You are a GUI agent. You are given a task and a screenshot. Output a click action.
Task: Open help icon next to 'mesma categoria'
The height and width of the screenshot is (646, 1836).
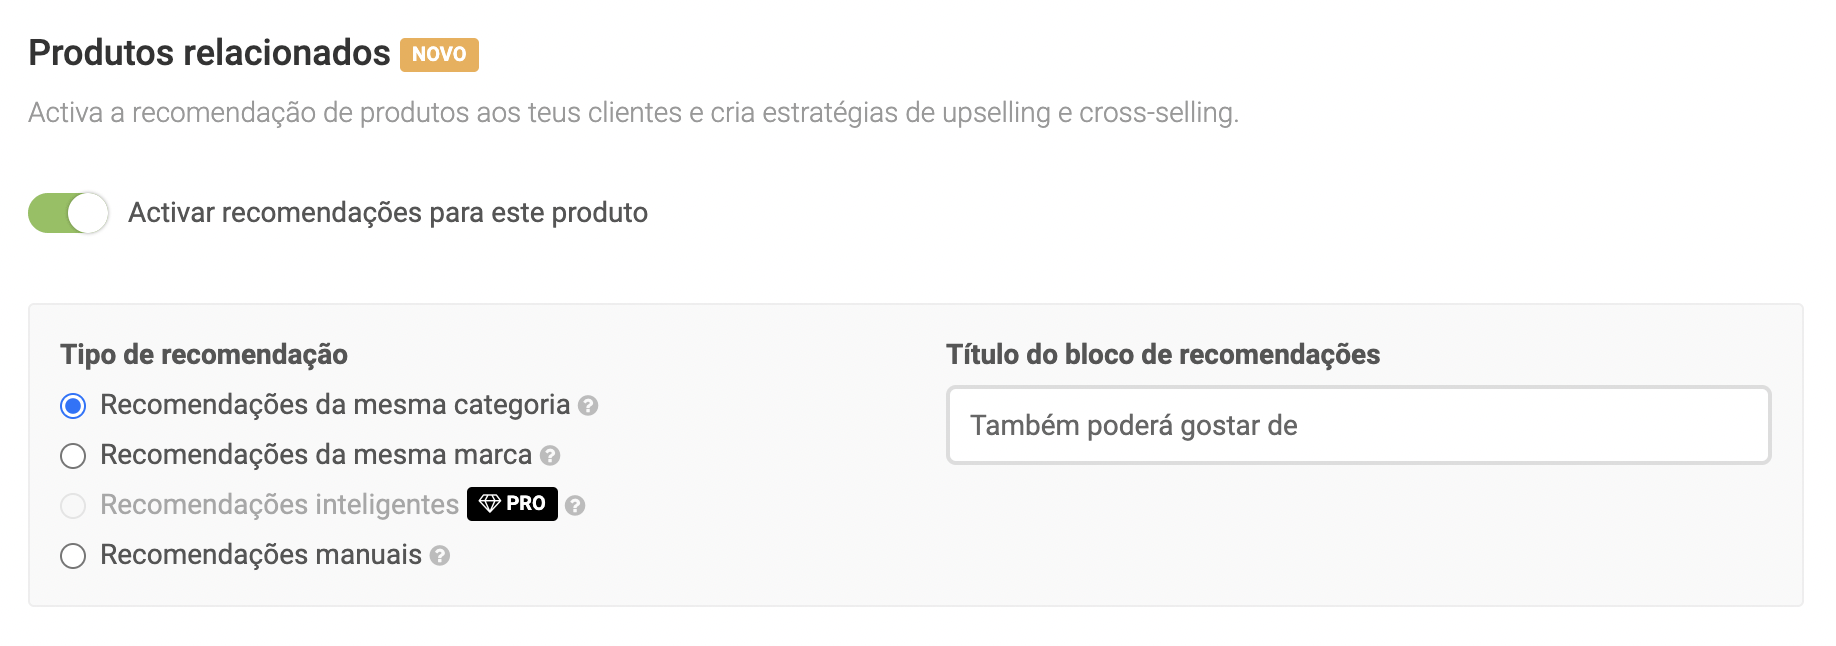click(588, 406)
